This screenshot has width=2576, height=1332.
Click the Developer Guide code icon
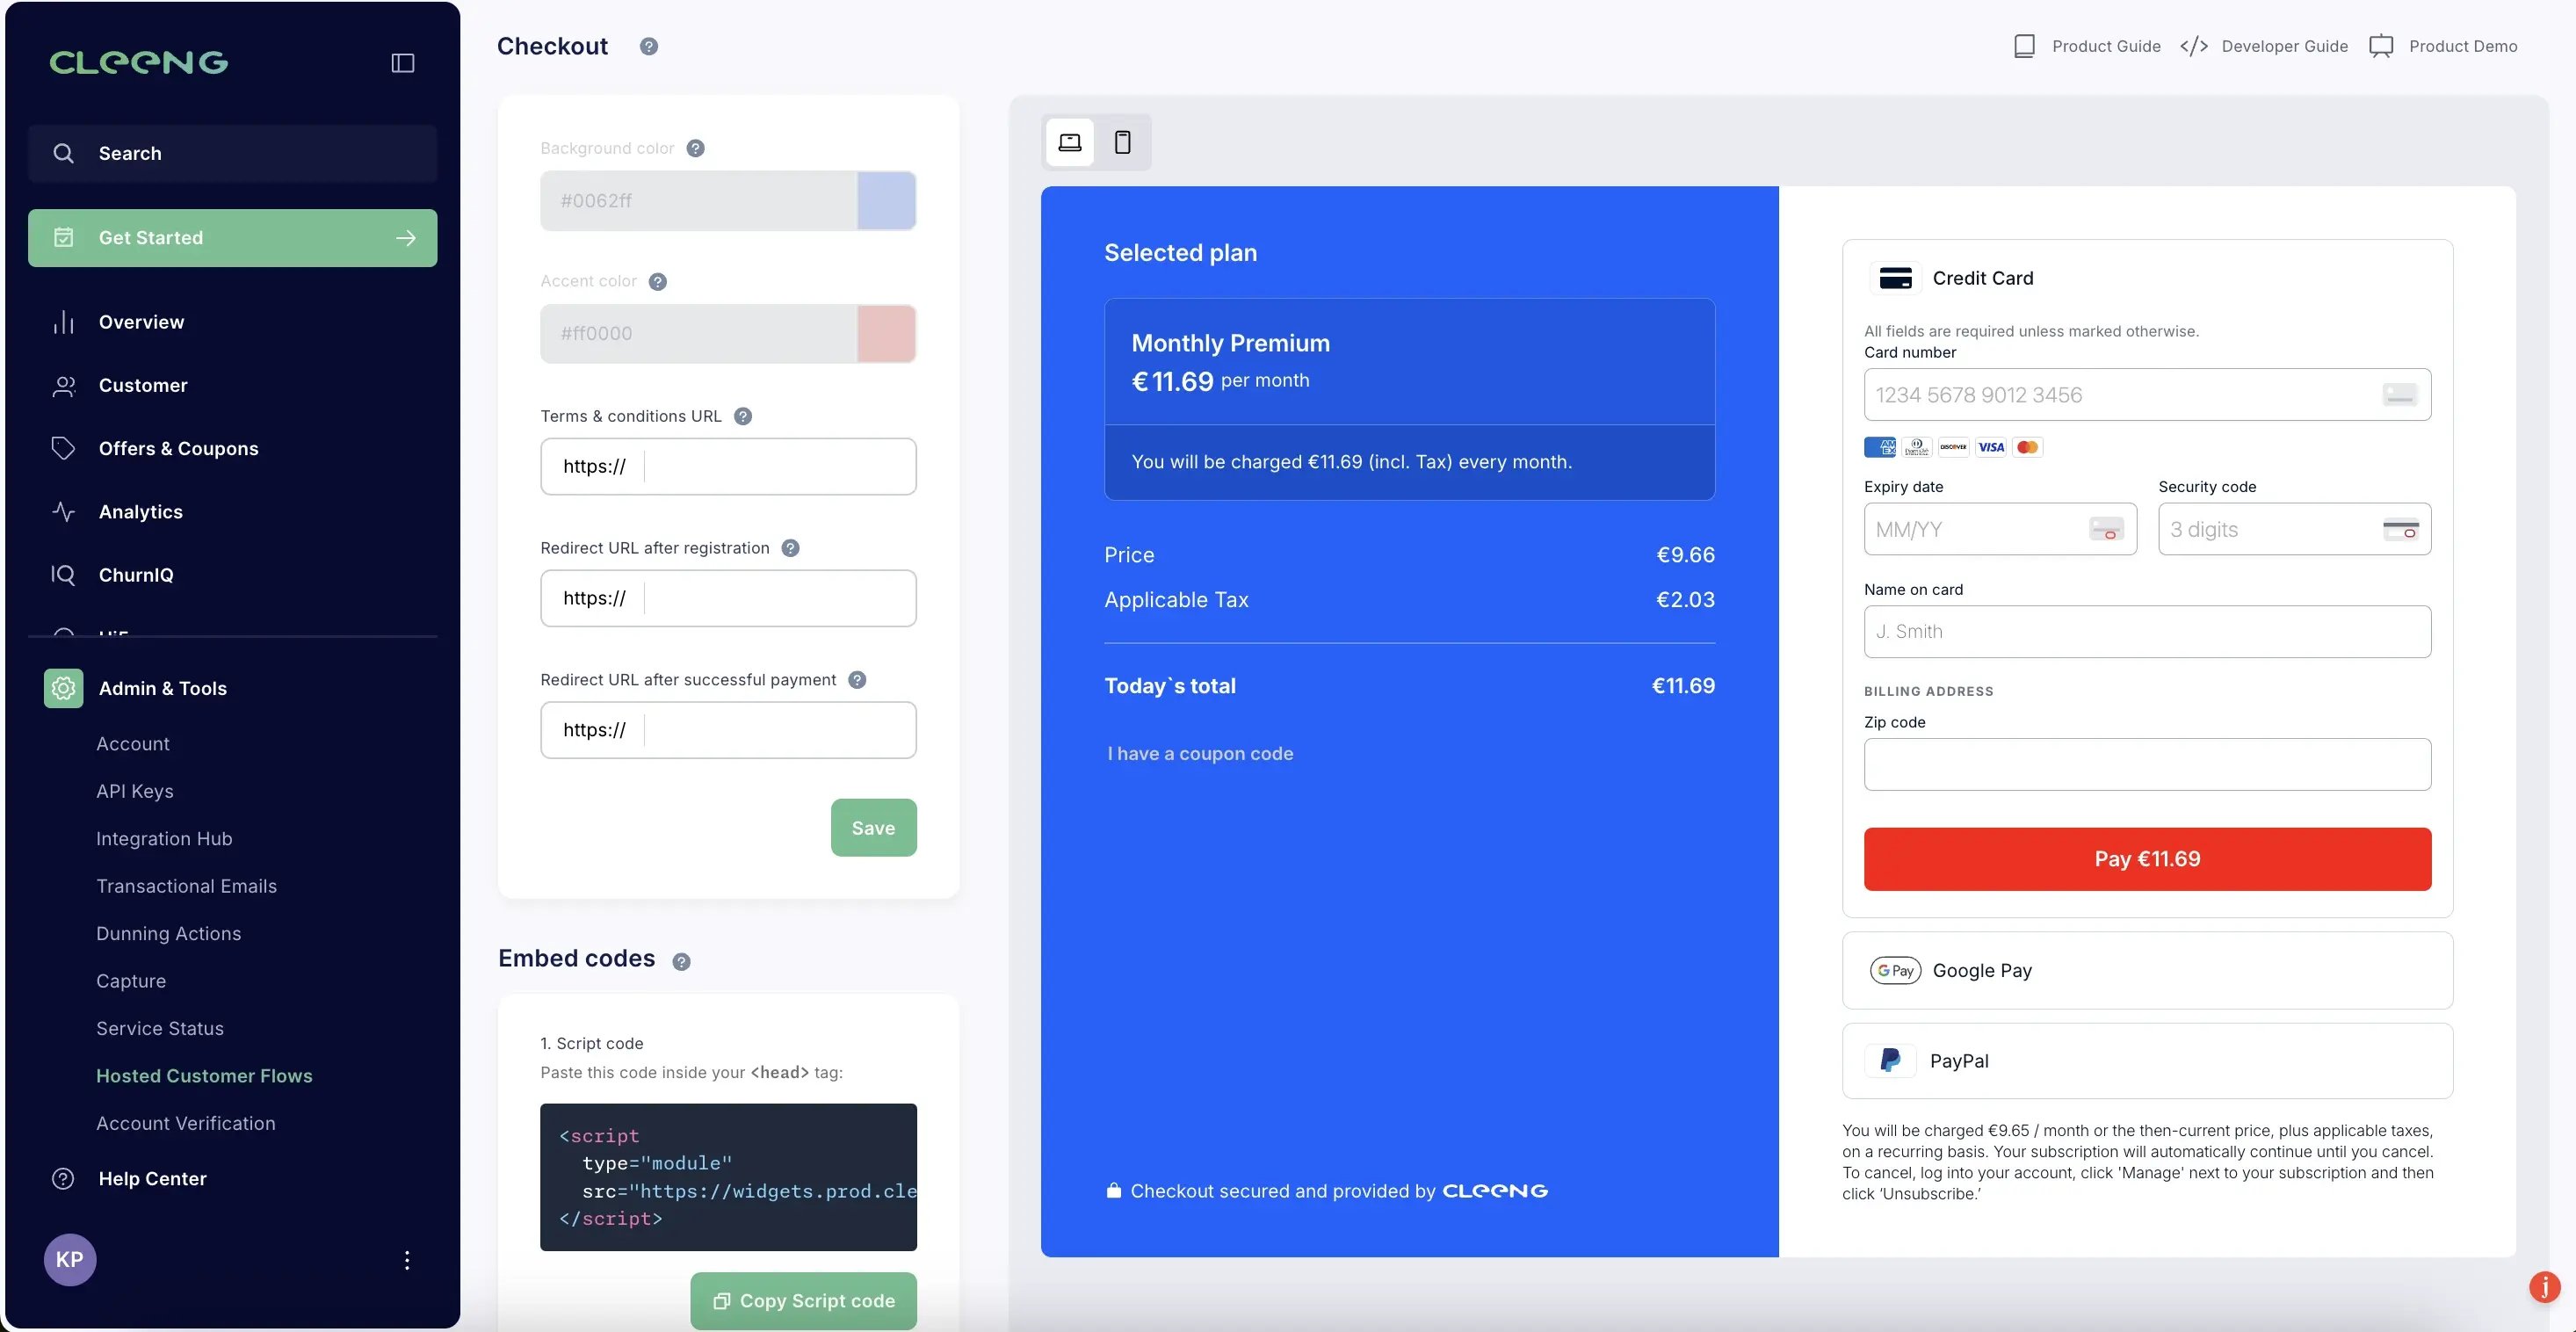pos(2194,46)
